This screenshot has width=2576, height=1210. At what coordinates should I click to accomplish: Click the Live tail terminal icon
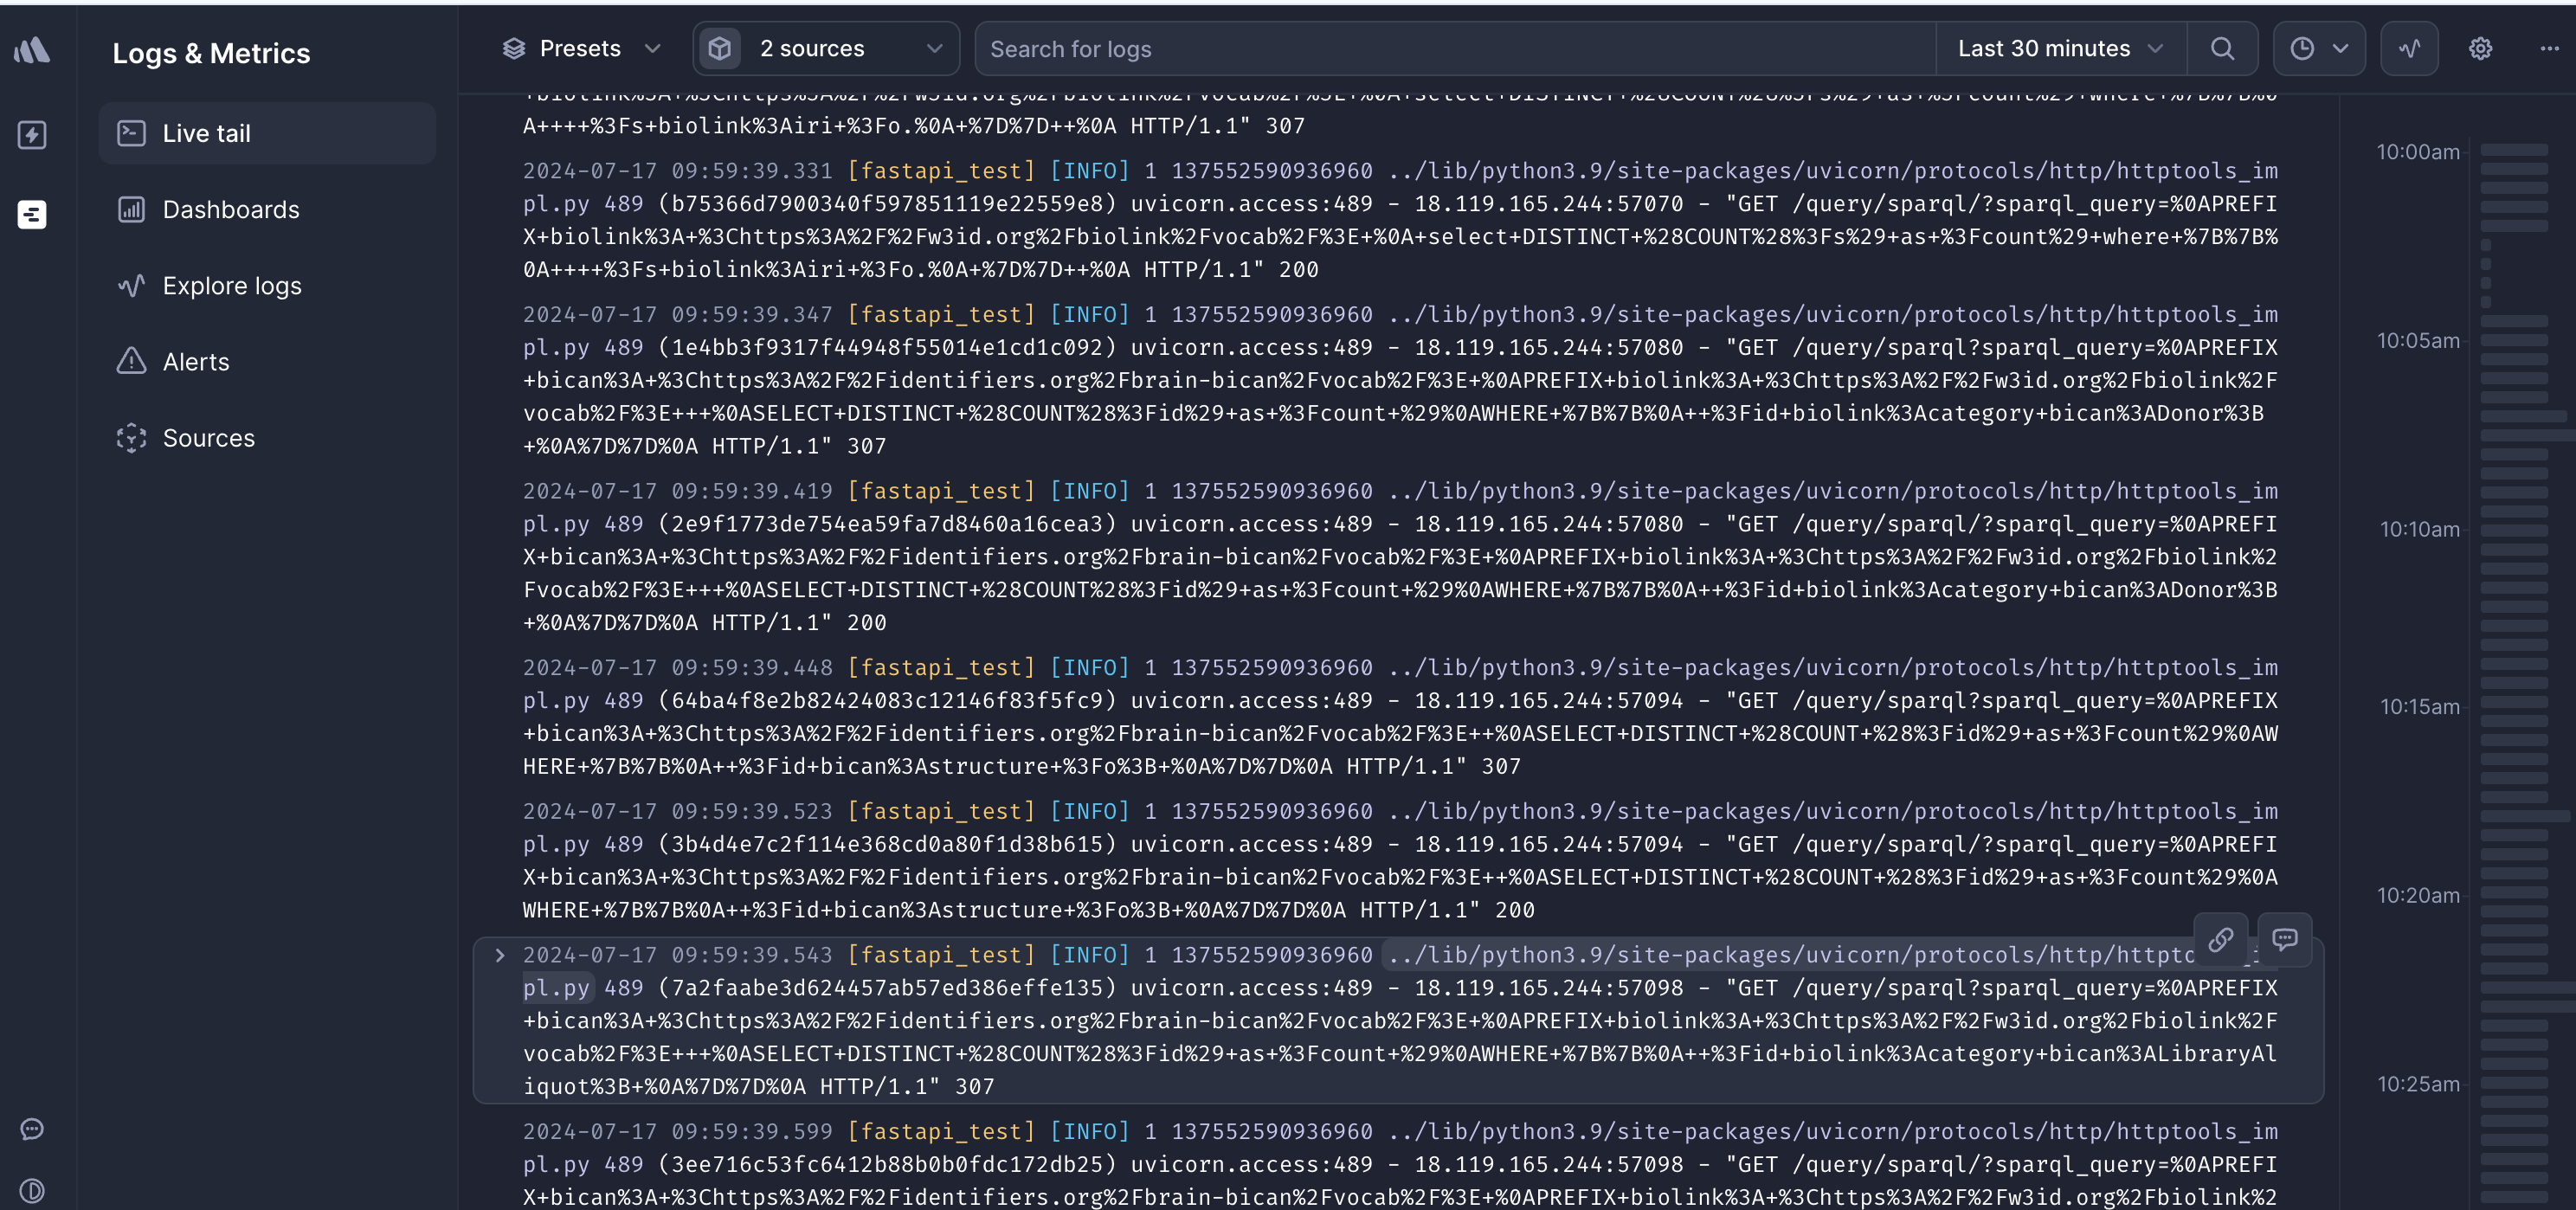point(131,133)
